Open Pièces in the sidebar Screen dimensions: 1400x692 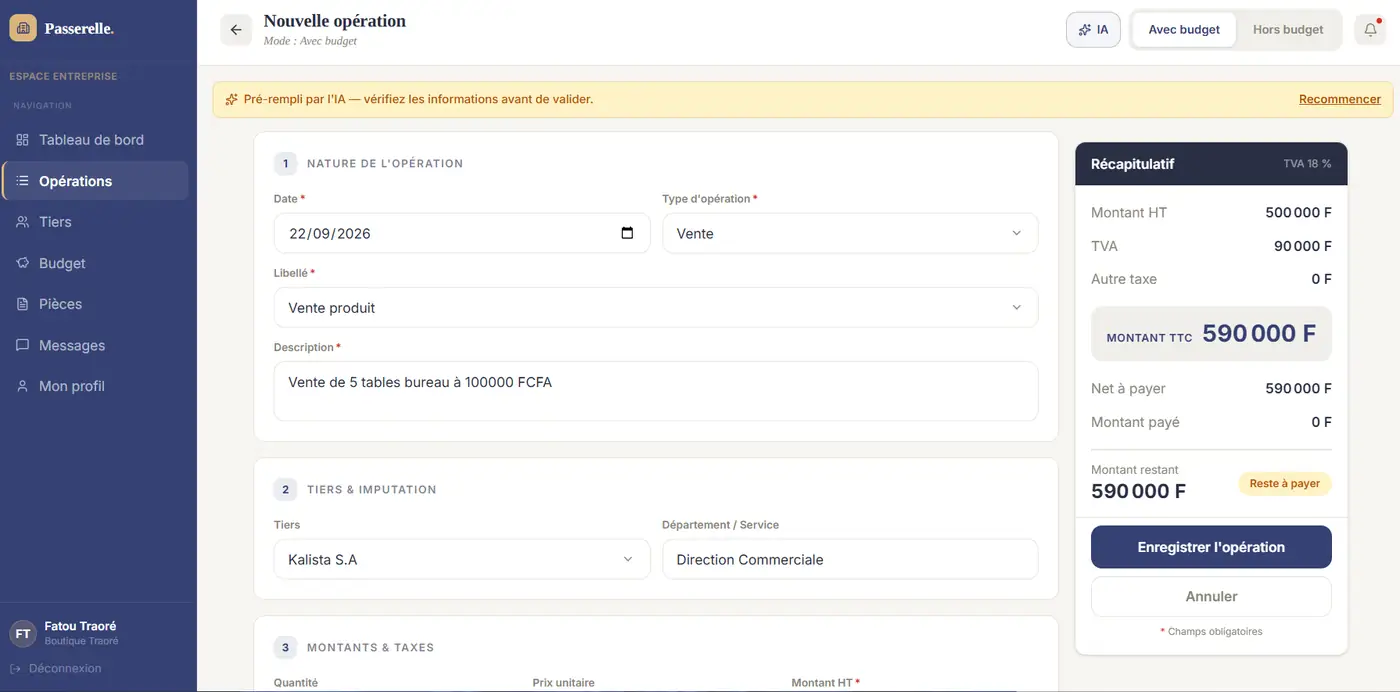tap(95, 304)
